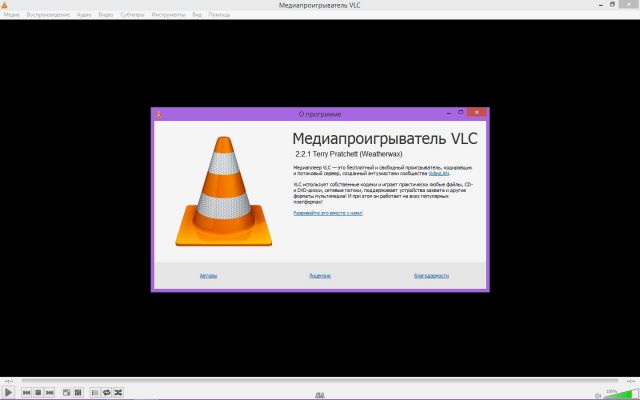
Task: Open the Лицензия link
Action: [320, 276]
